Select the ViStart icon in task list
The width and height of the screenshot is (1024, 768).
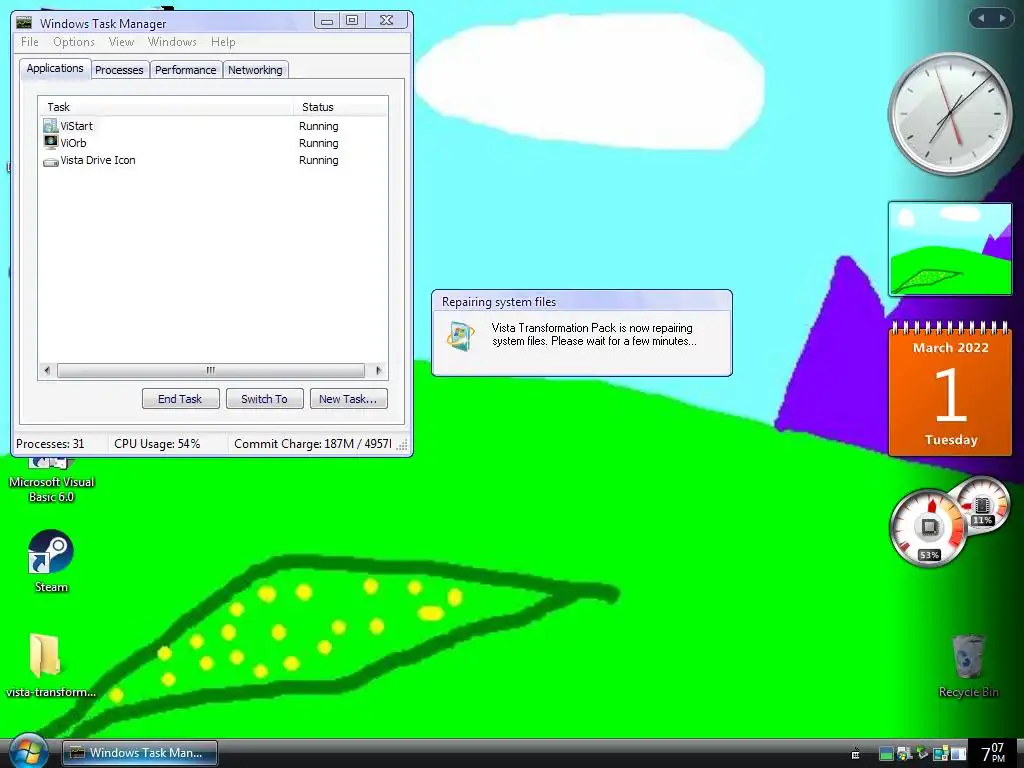coord(50,125)
